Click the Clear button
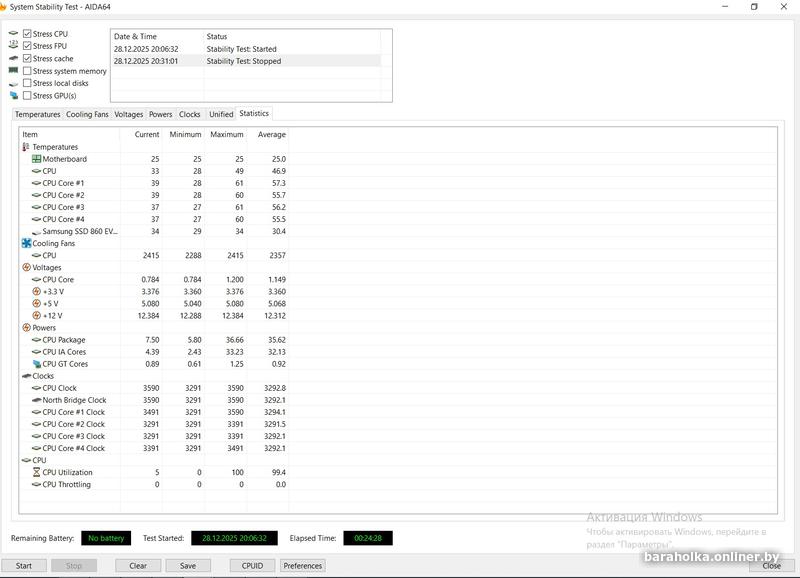Screen dimensions: 800x578 (x=138, y=566)
